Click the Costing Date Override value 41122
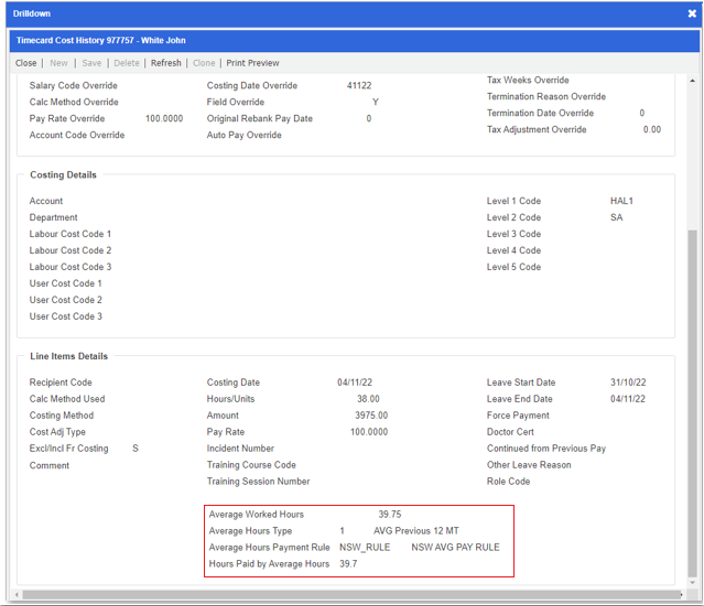704x606 pixels. (359, 86)
